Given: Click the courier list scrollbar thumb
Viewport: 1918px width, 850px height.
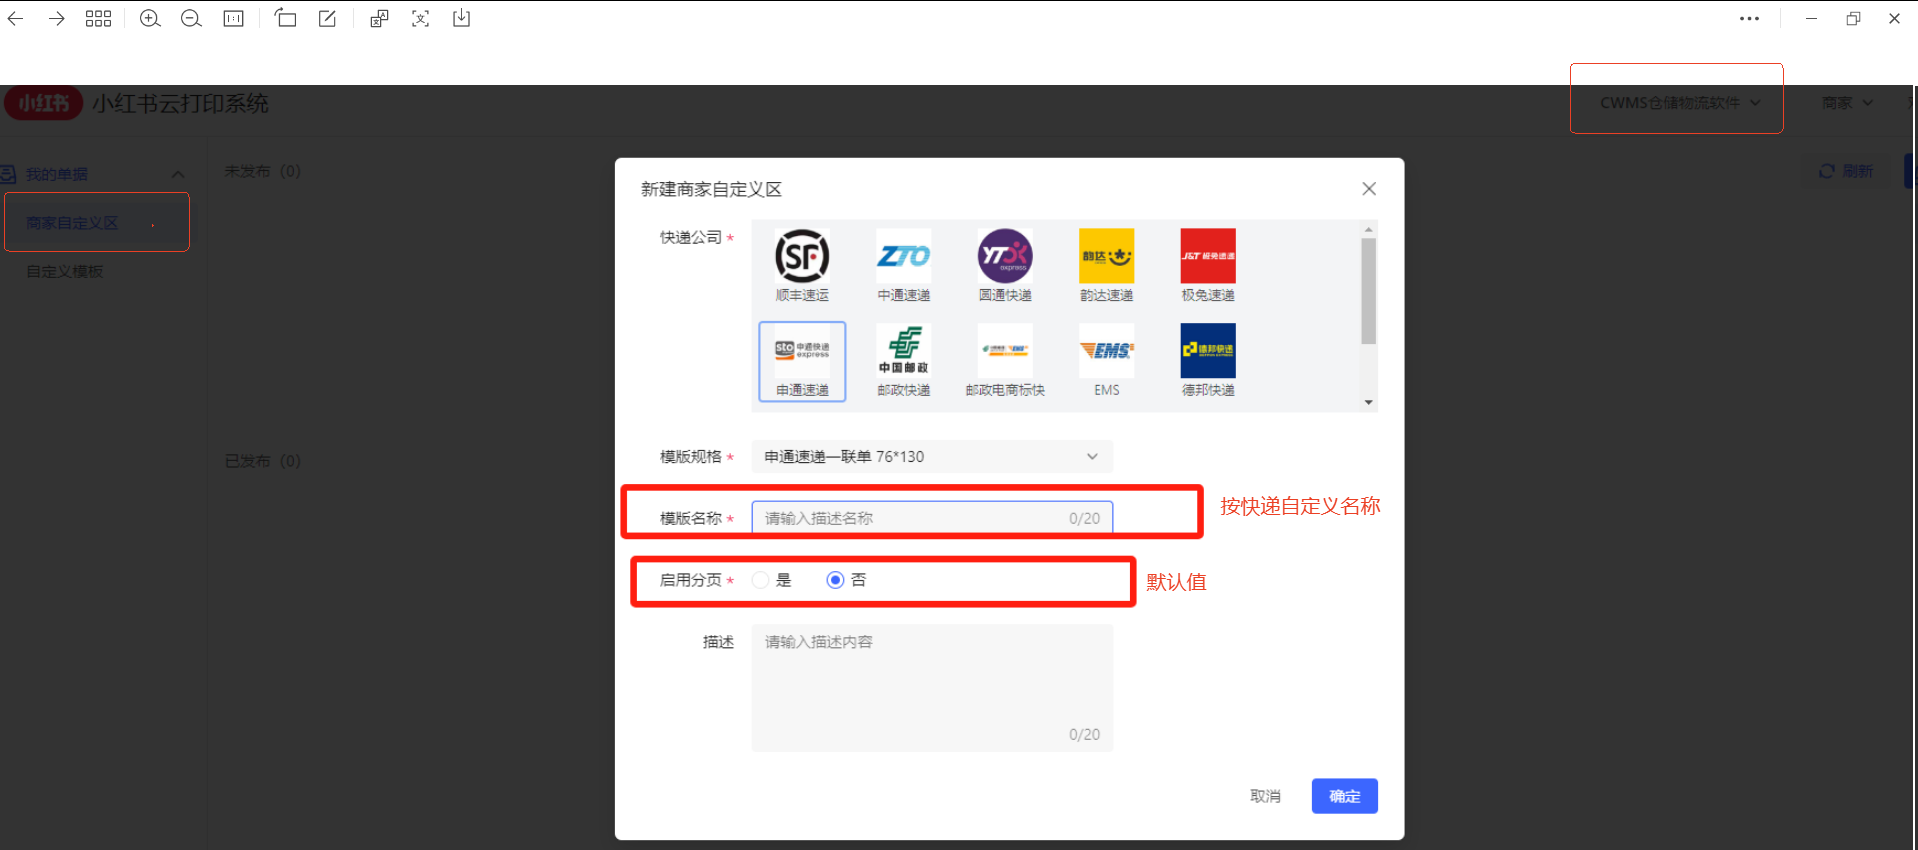Looking at the screenshot, I should [x=1368, y=291].
